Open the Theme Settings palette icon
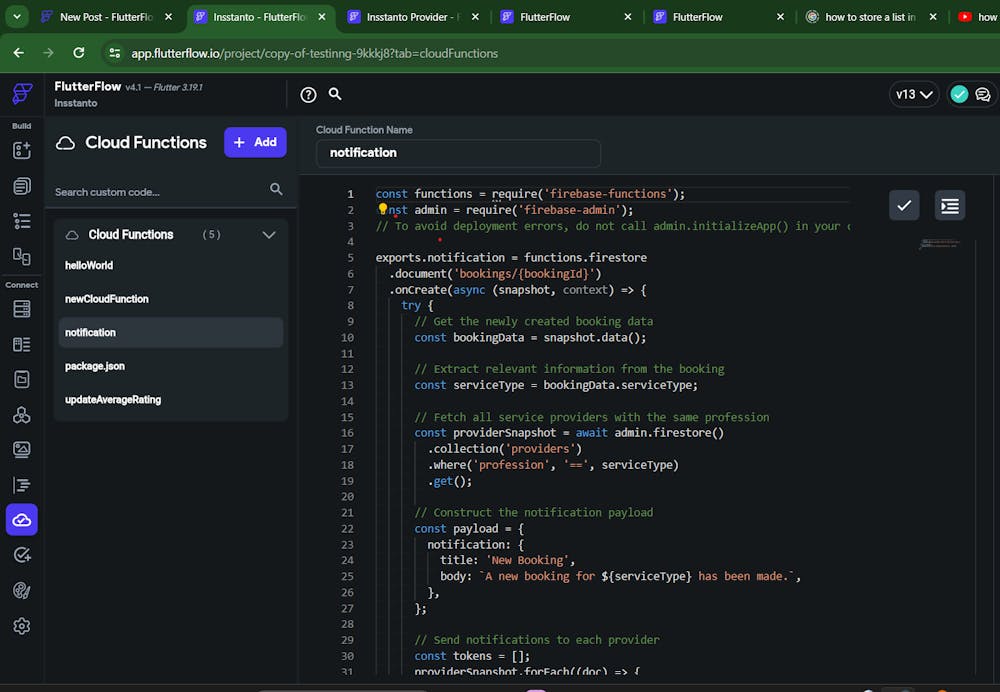The width and height of the screenshot is (1000, 692). (21, 590)
